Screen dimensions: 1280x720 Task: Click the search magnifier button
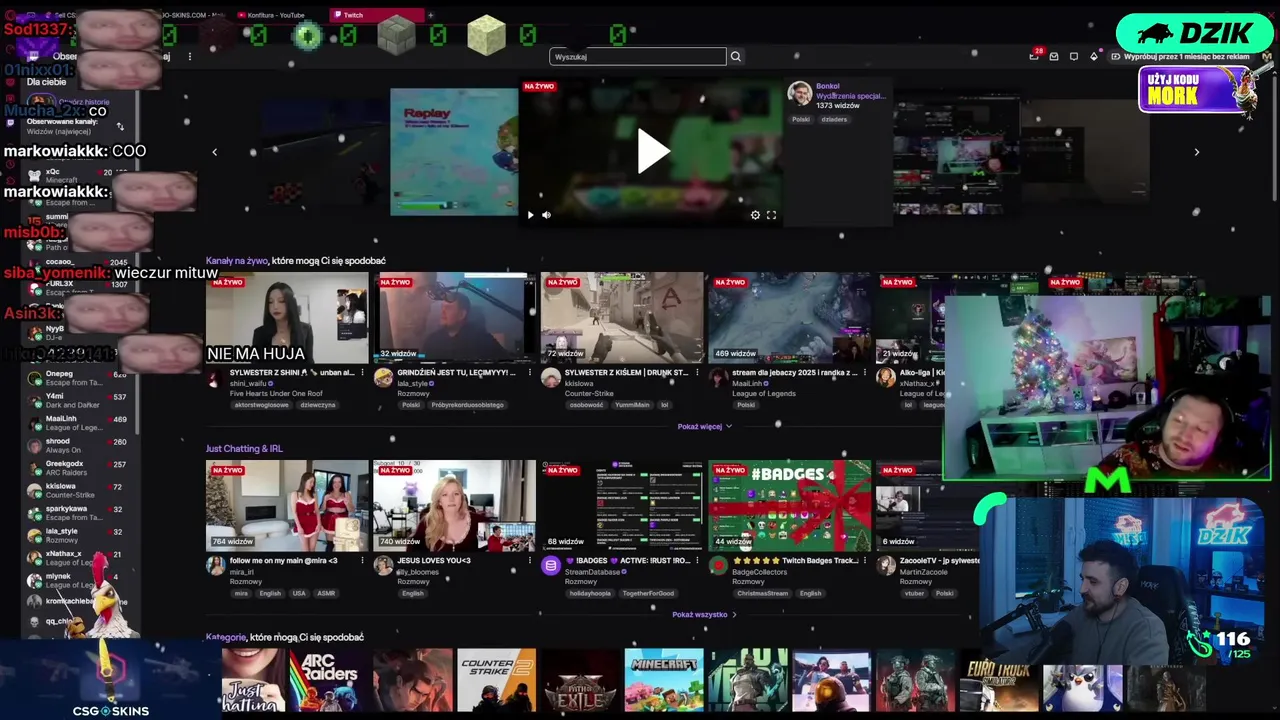pos(736,57)
